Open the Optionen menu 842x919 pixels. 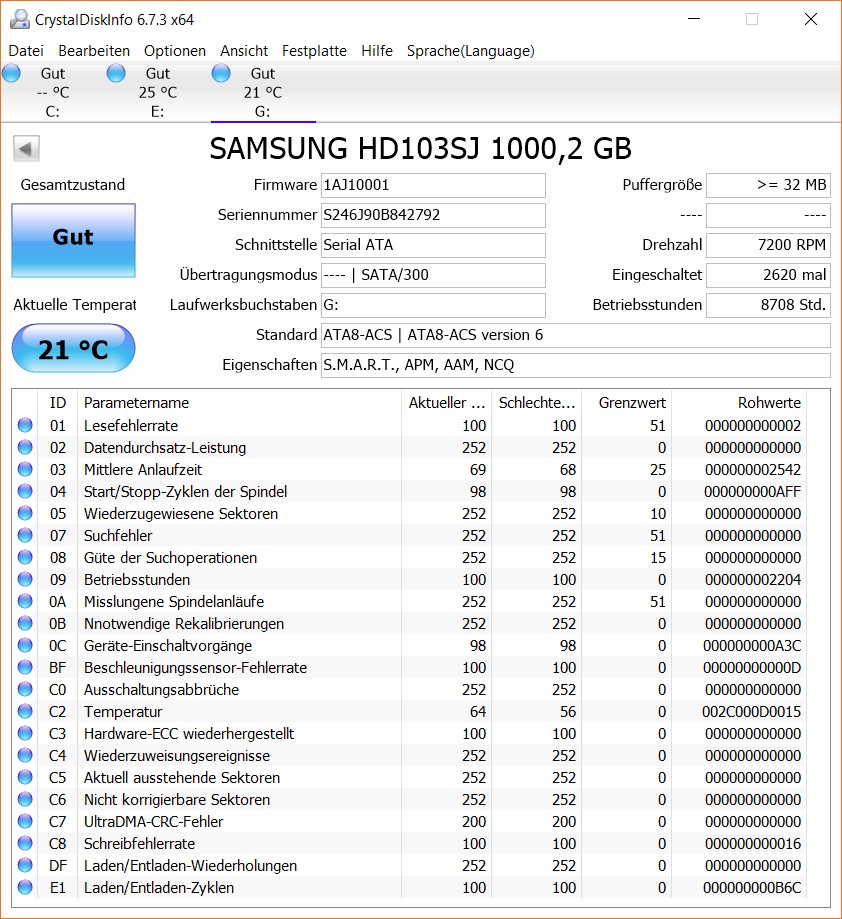(x=175, y=50)
